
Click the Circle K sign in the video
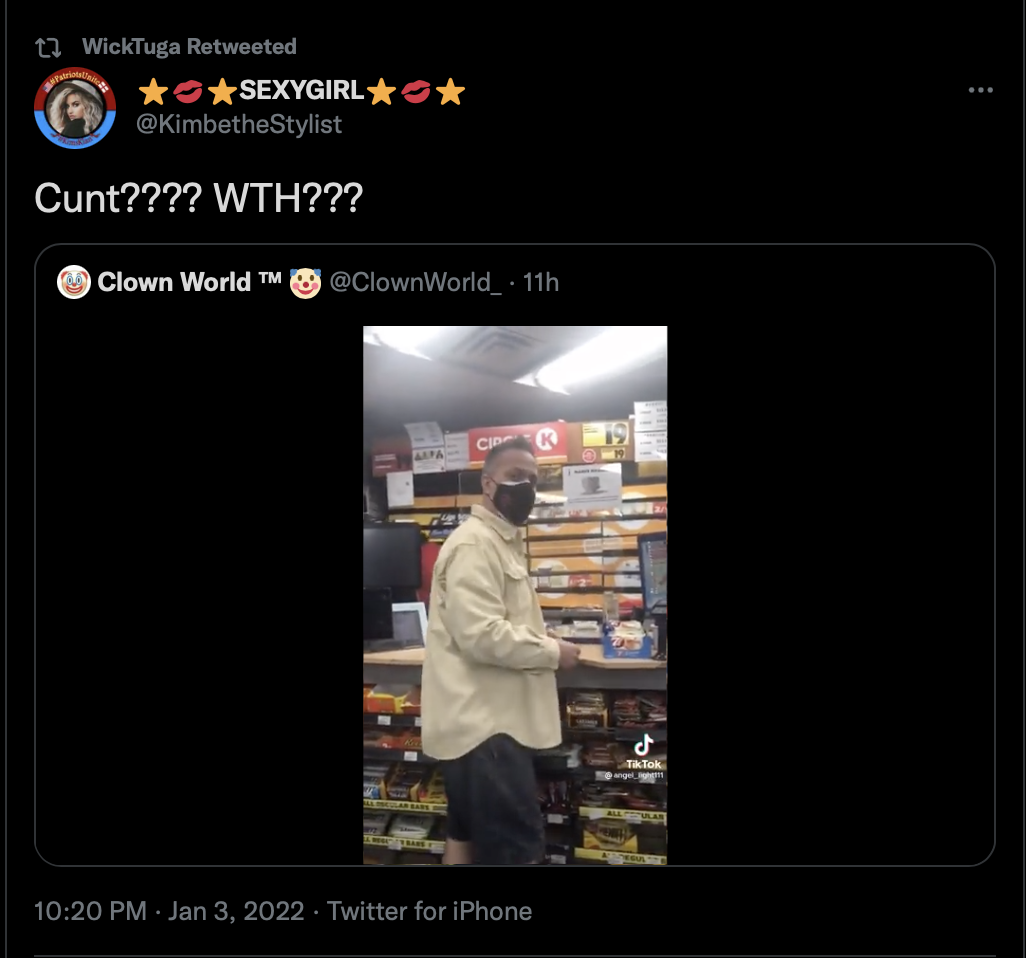click(x=518, y=442)
